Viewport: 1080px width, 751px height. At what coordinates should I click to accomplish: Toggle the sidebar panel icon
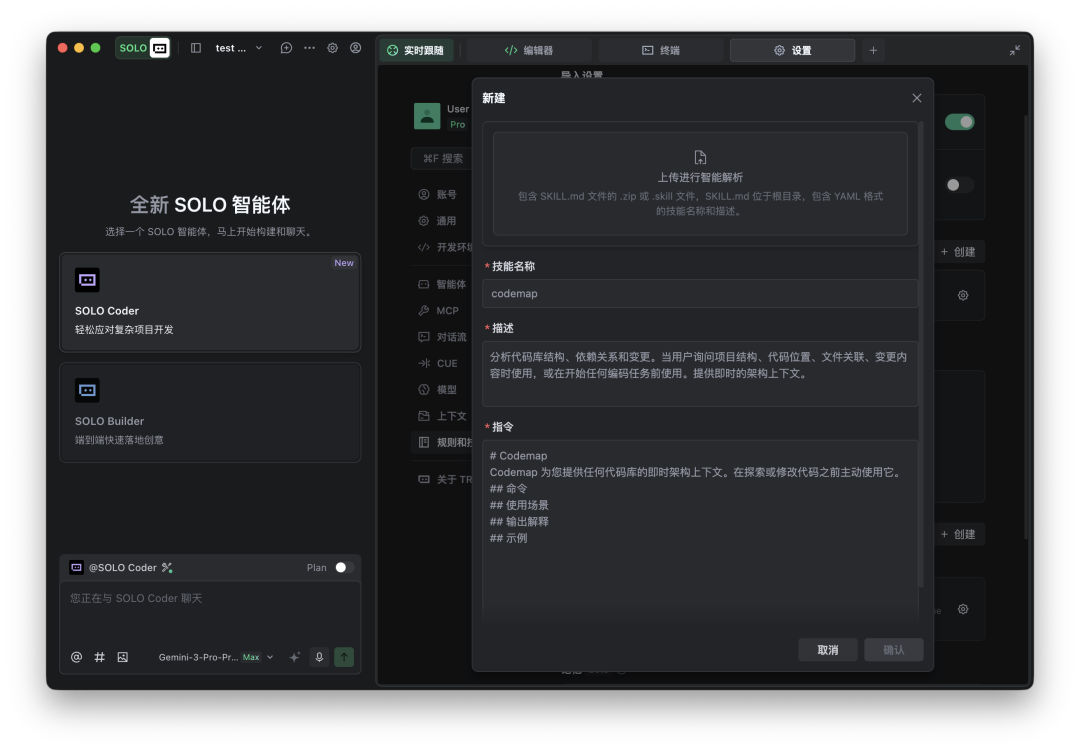[x=196, y=48]
